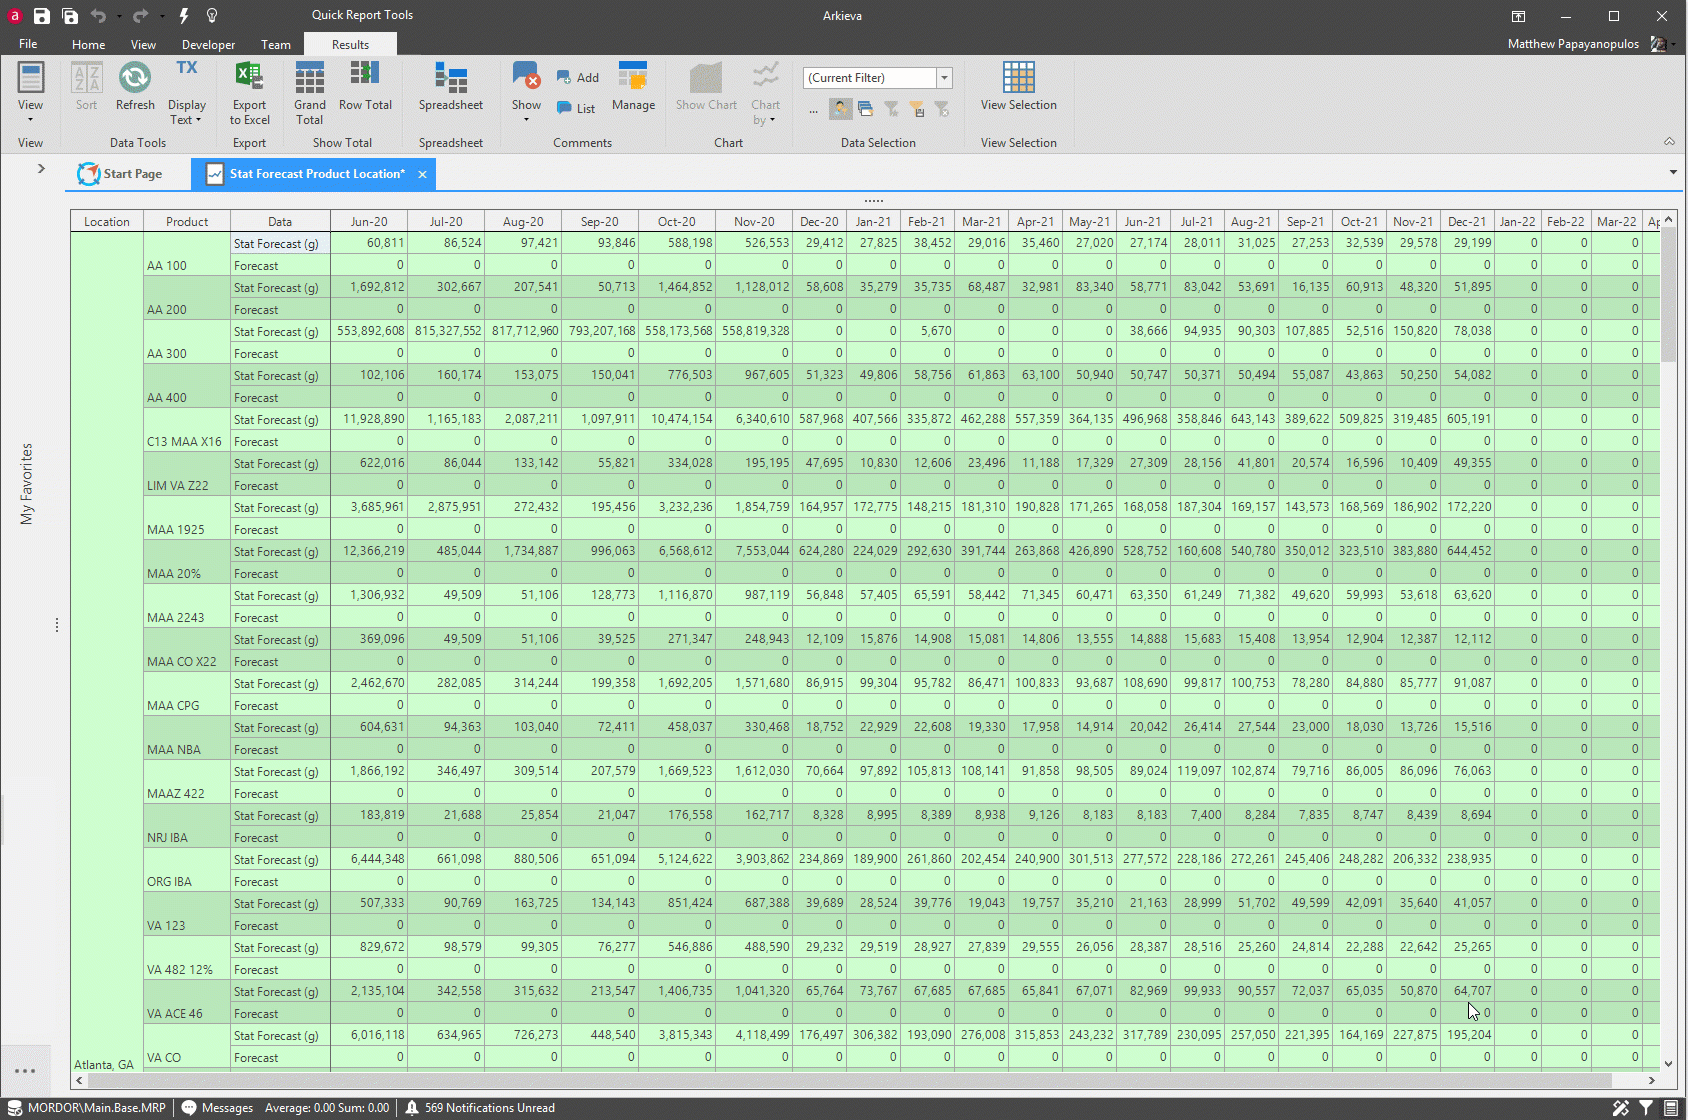1688x1120 pixels.
Task: Click the stacked windows filter icon
Action: [866, 108]
